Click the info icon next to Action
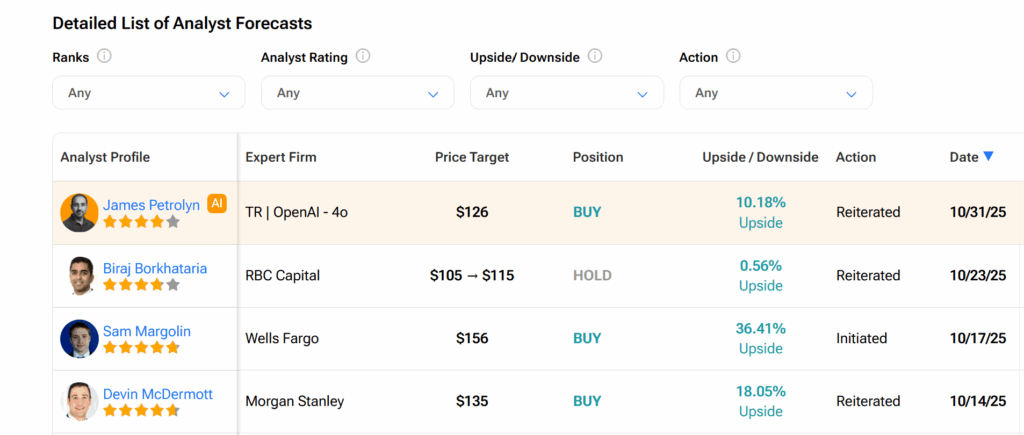 point(733,56)
